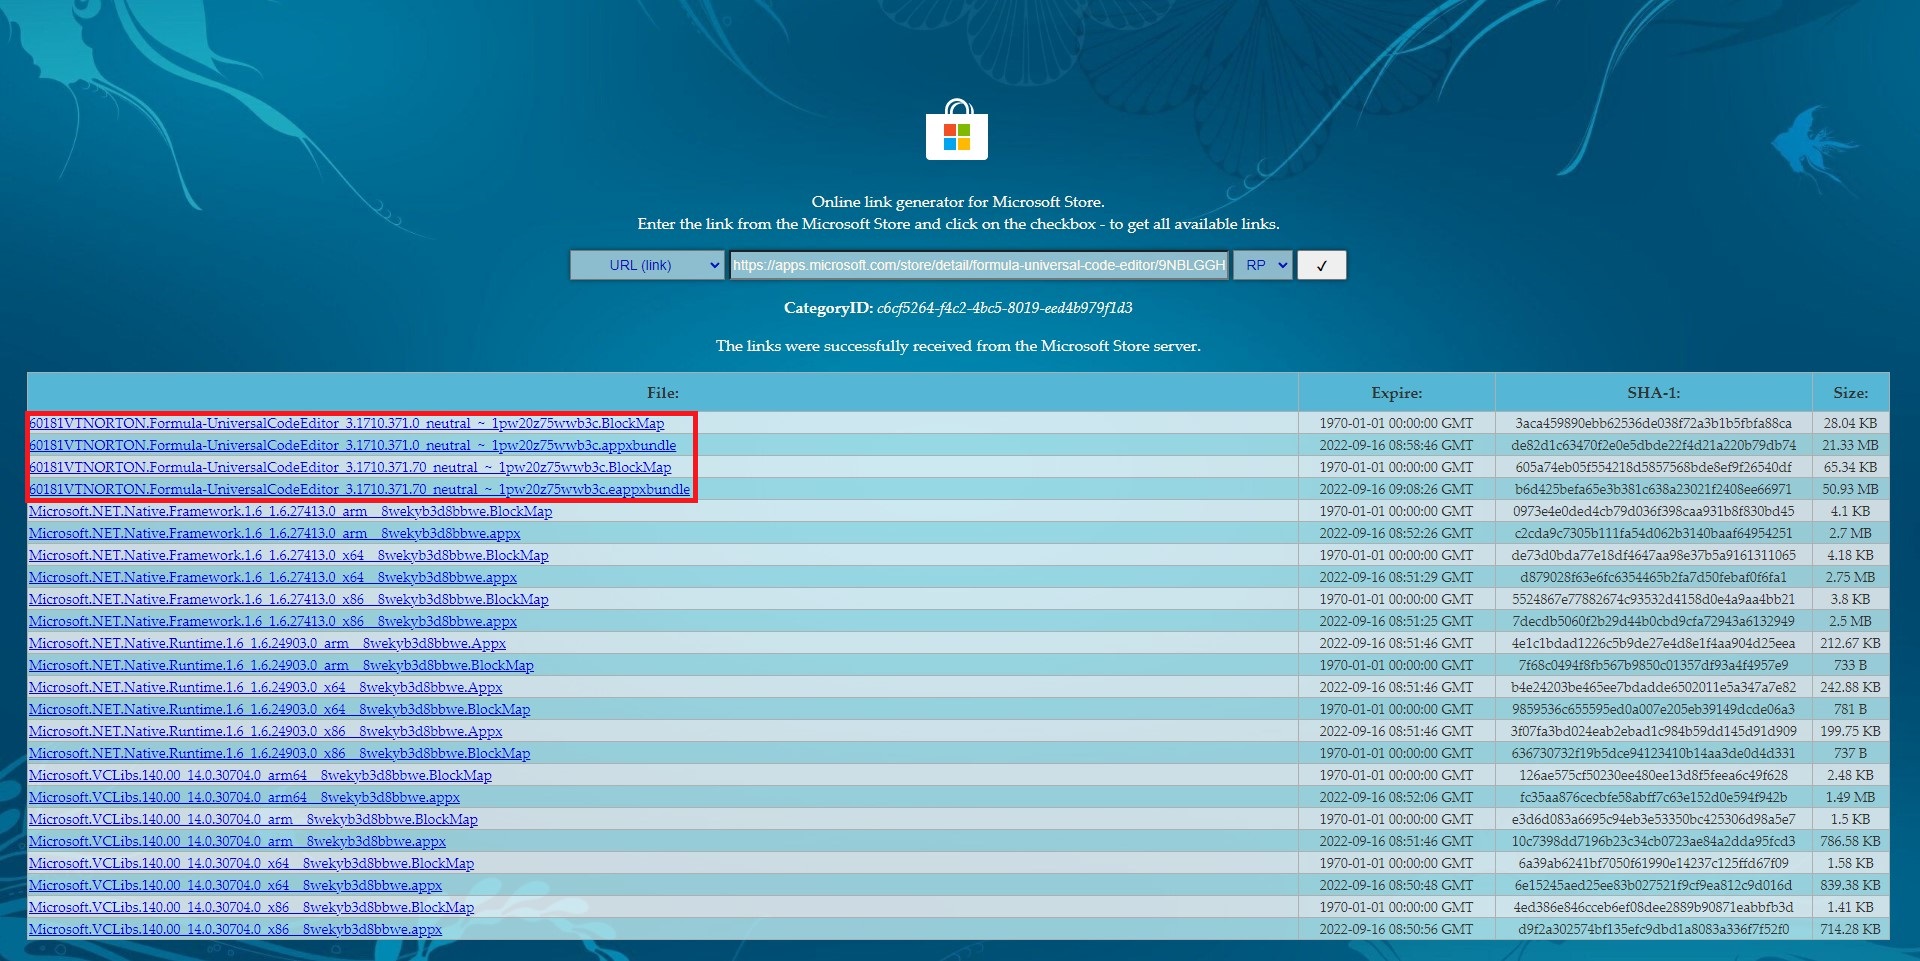Image resolution: width=1920 pixels, height=961 pixels.
Task: Click the 714.28 KB size cell
Action: pos(1850,929)
